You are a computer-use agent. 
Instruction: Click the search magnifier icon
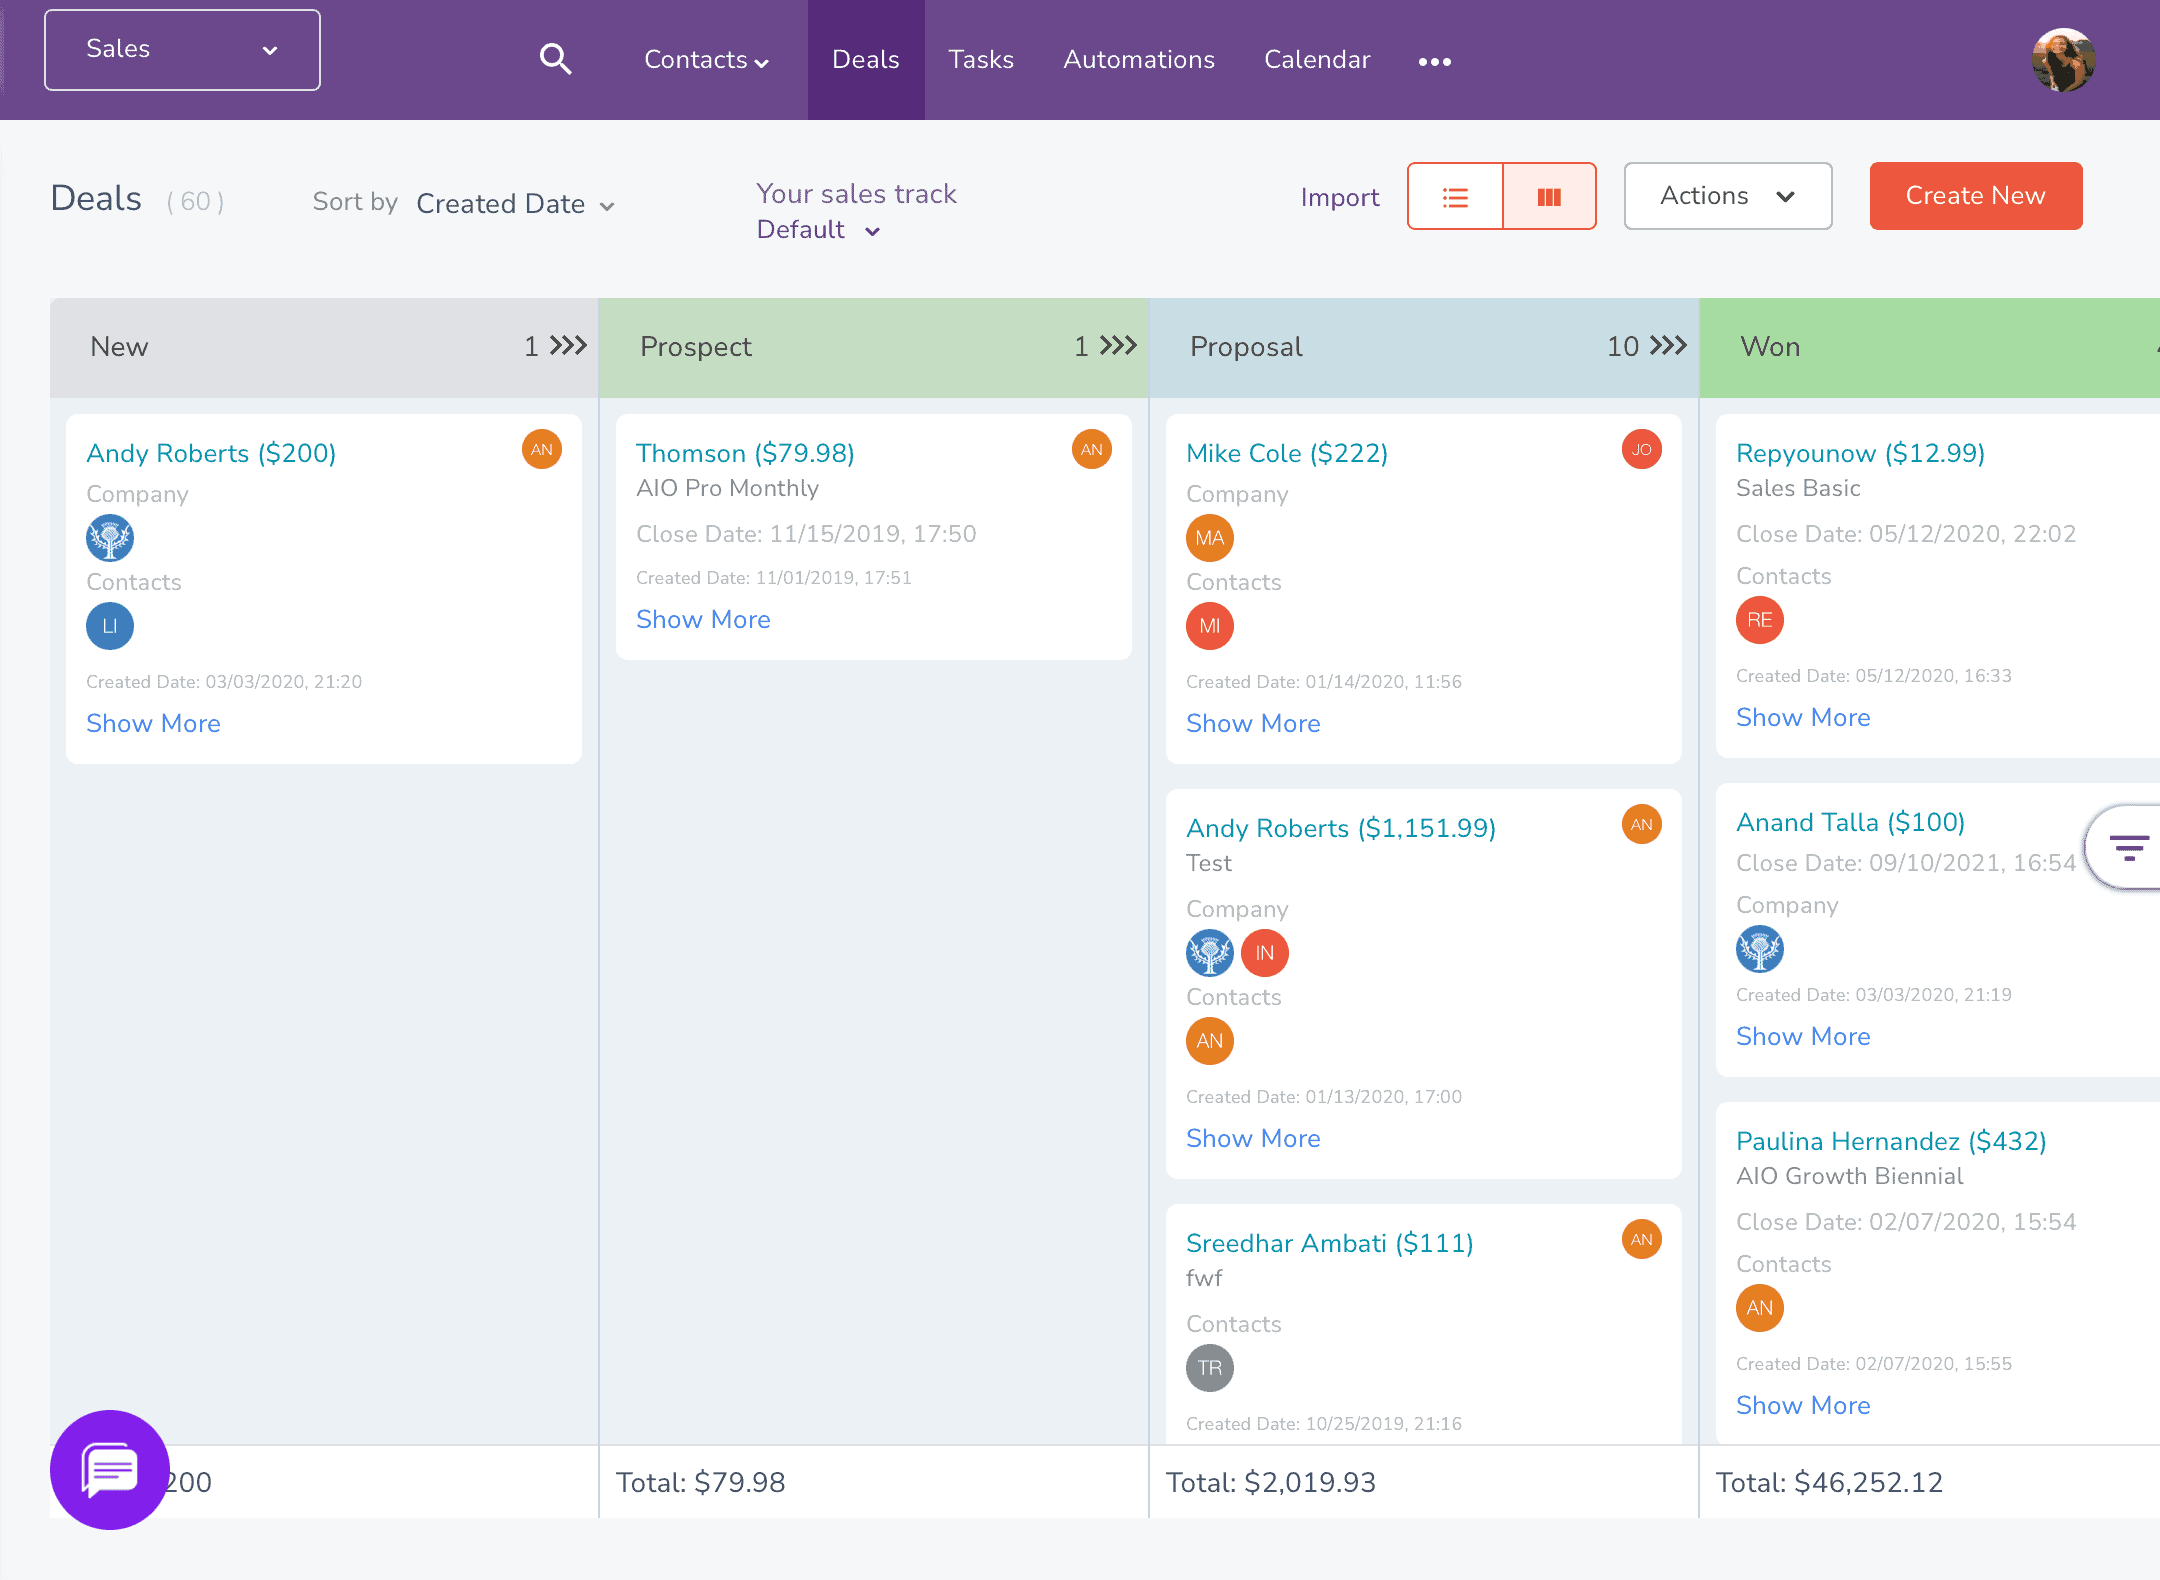click(555, 59)
